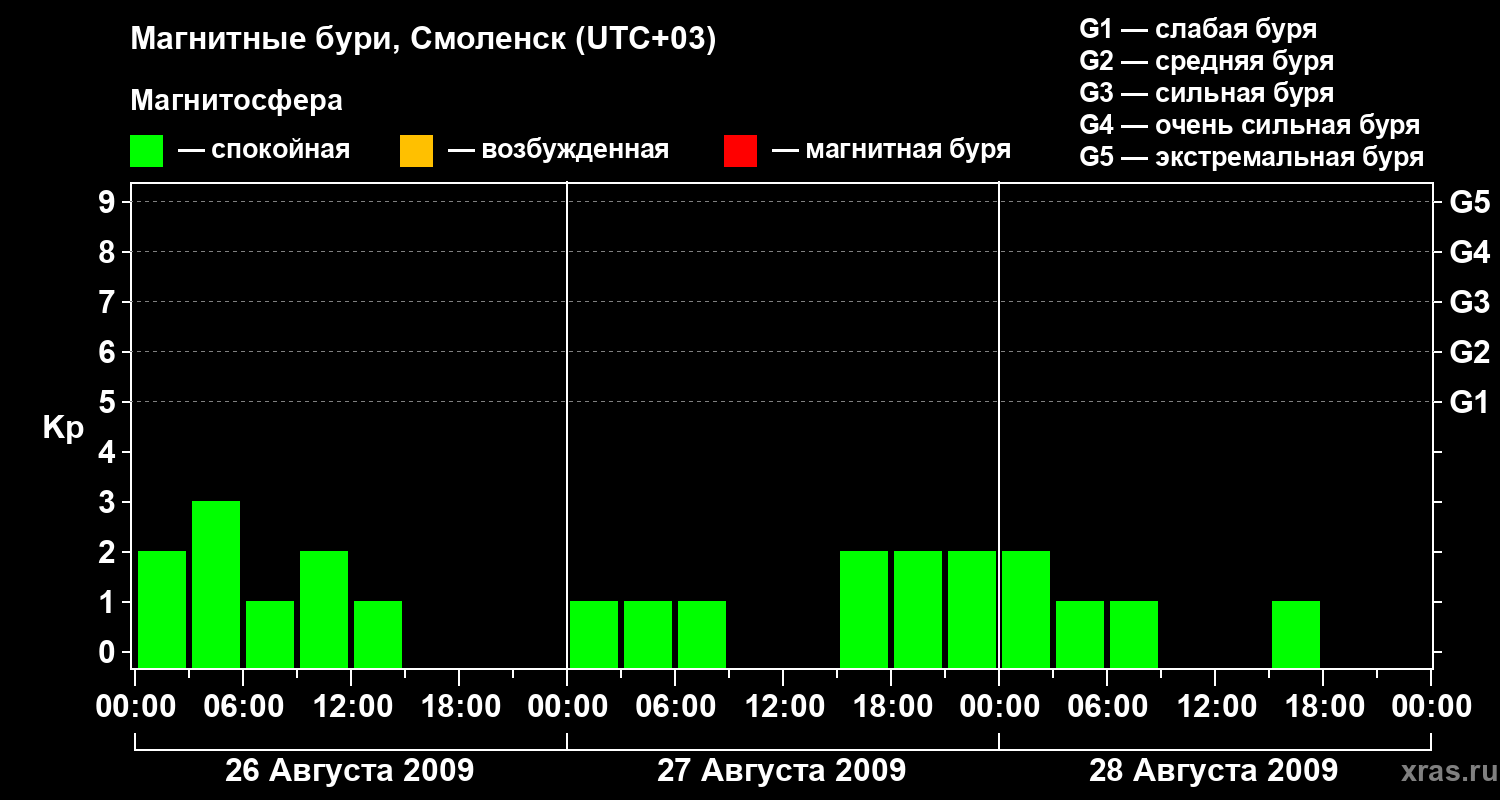
Task: Click the orange 'возбужденная' legend swatch
Action: 416,151
